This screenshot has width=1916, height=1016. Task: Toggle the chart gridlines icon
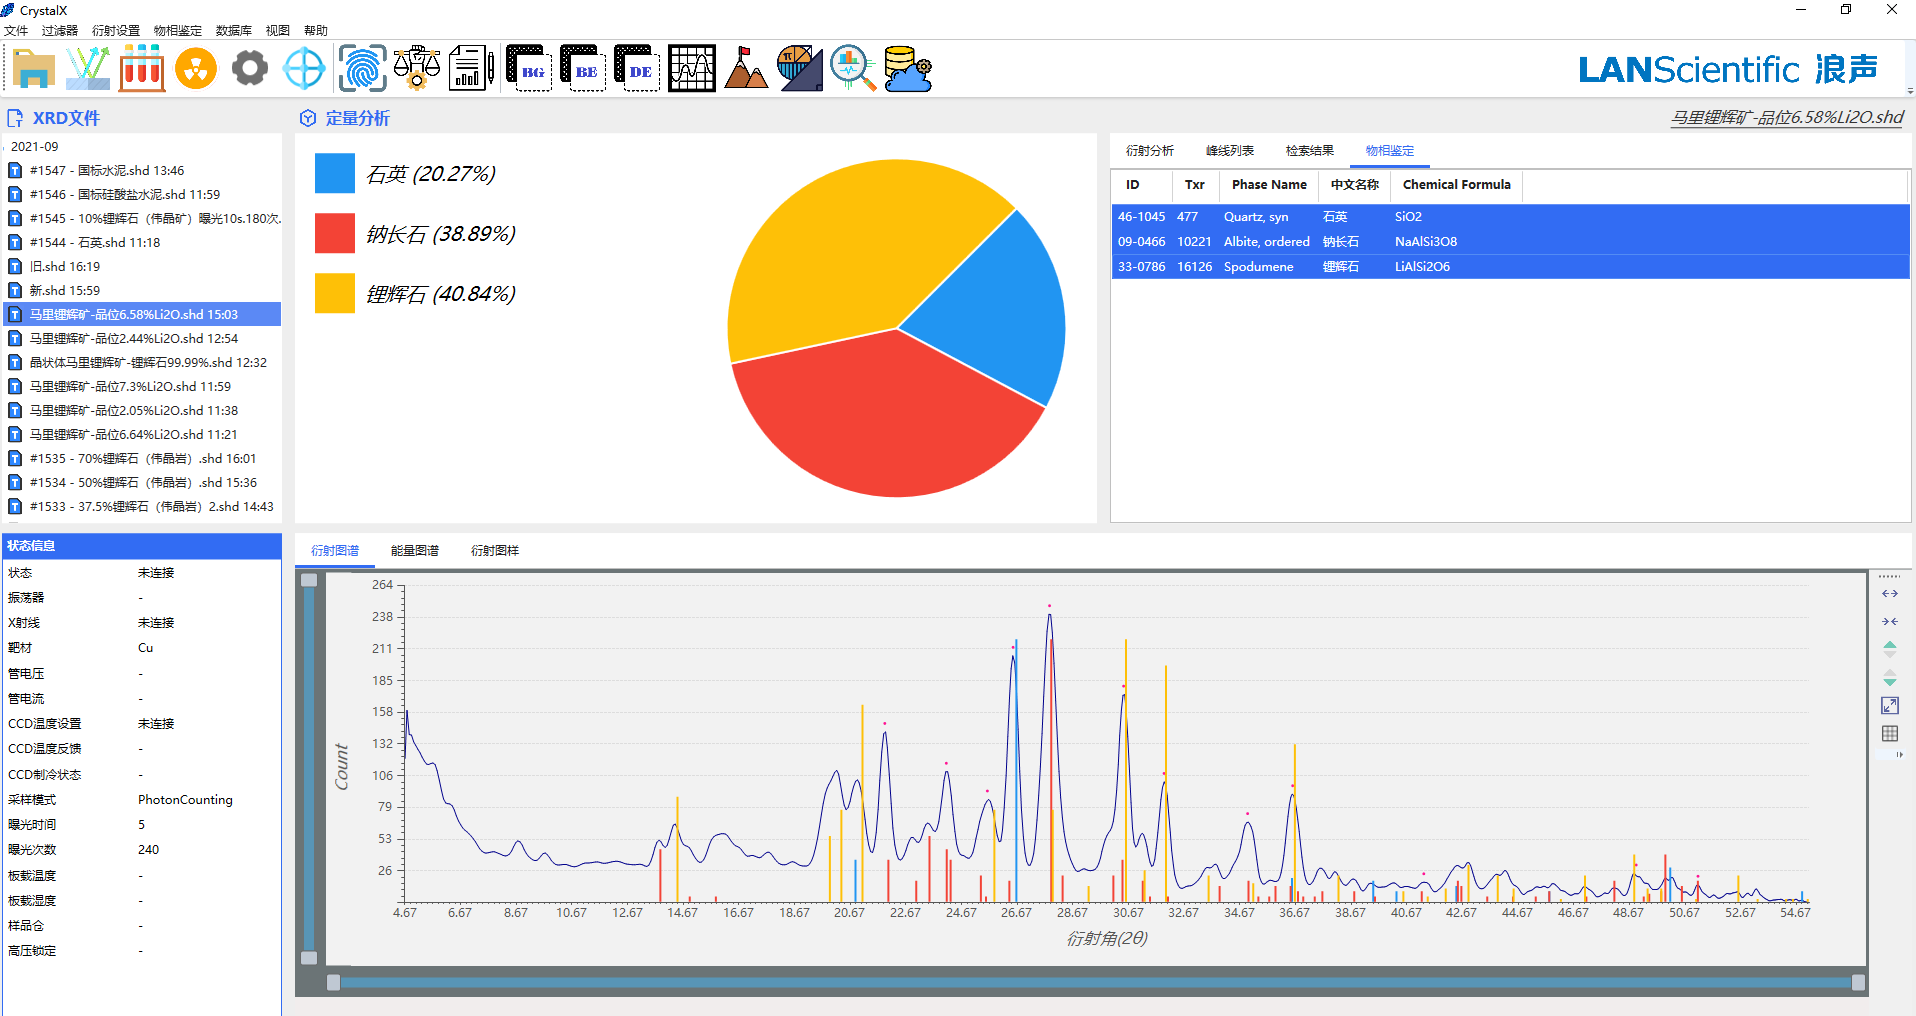pos(1889,734)
